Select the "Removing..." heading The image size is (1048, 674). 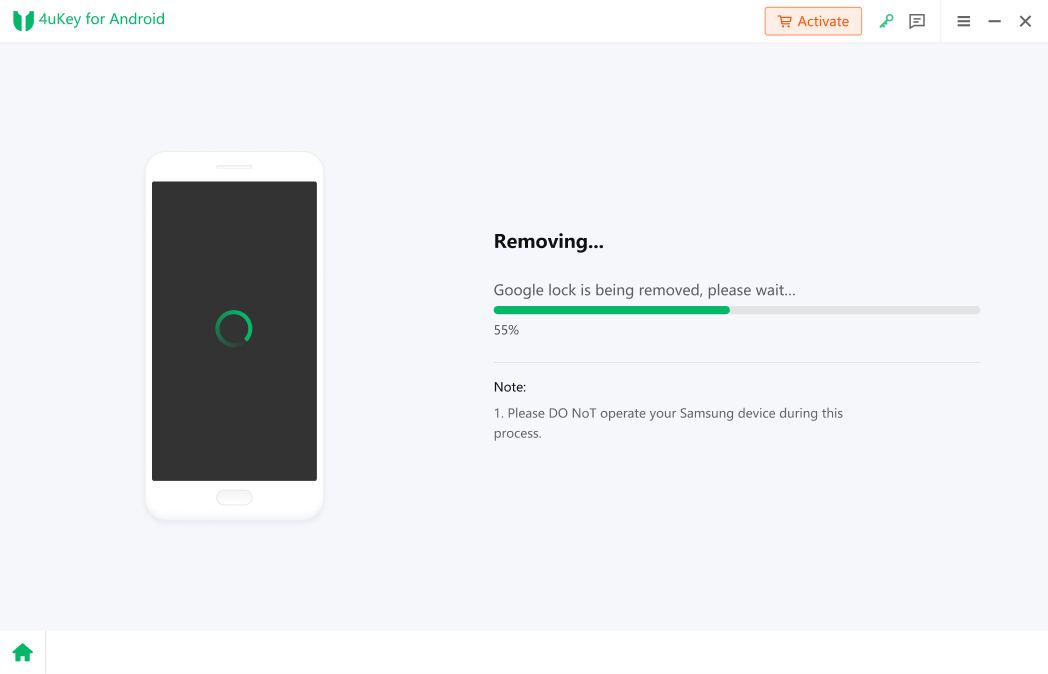(548, 241)
